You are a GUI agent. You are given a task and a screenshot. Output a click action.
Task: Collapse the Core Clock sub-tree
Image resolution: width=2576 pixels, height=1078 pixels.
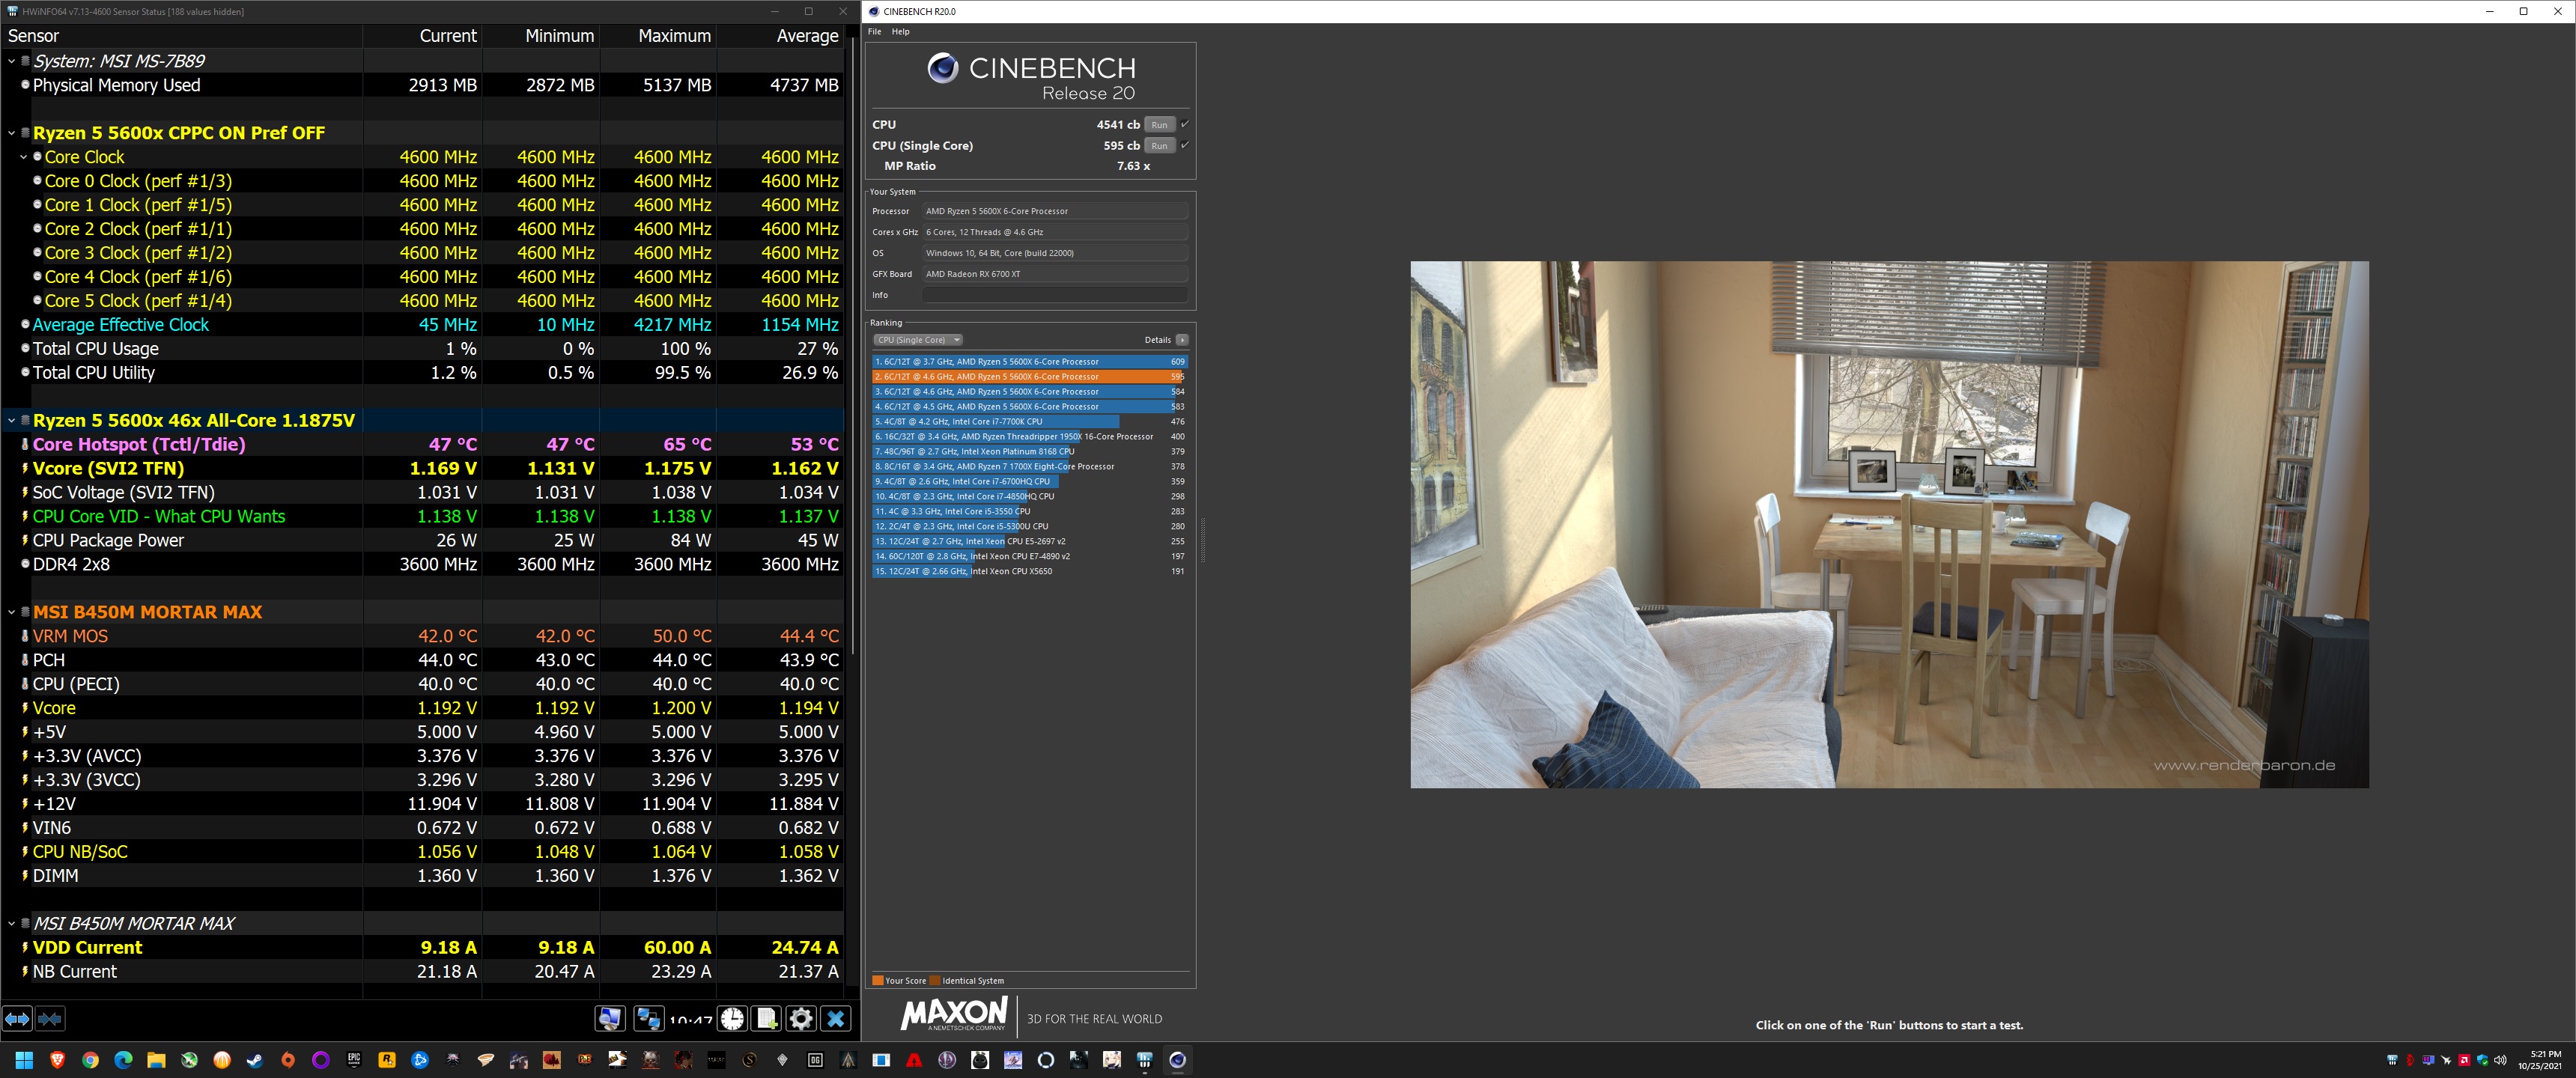pyautogui.click(x=23, y=157)
